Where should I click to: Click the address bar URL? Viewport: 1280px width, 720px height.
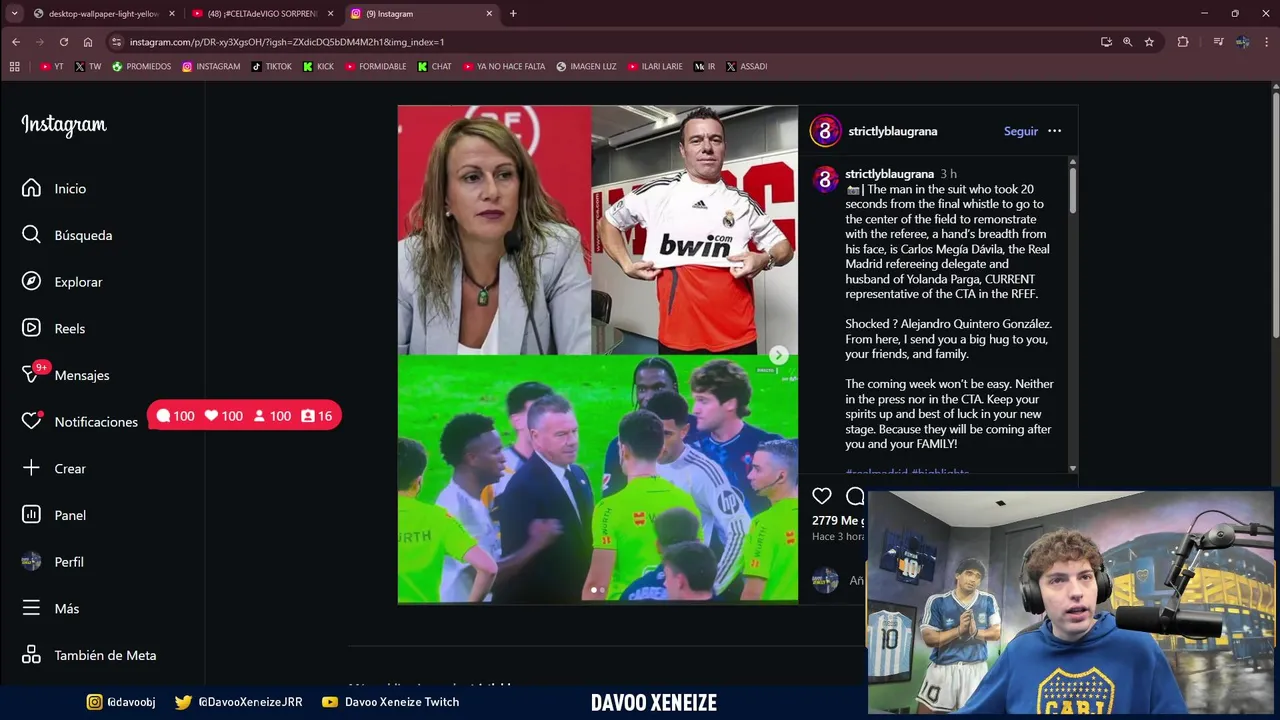tap(287, 42)
